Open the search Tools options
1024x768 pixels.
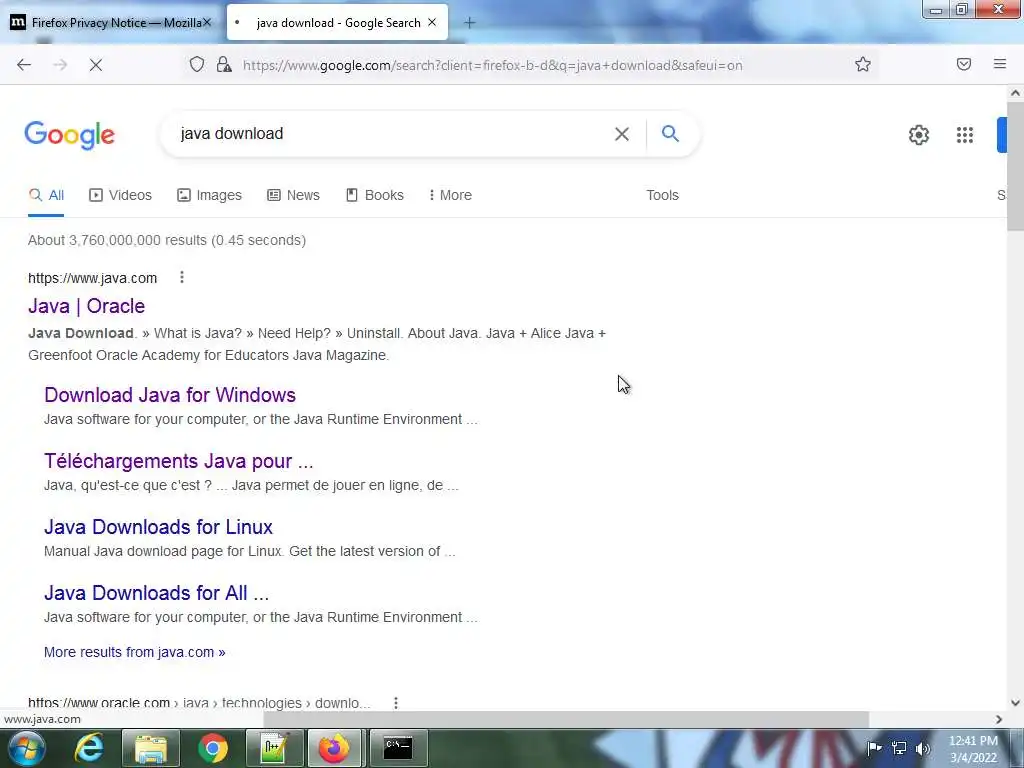click(662, 195)
